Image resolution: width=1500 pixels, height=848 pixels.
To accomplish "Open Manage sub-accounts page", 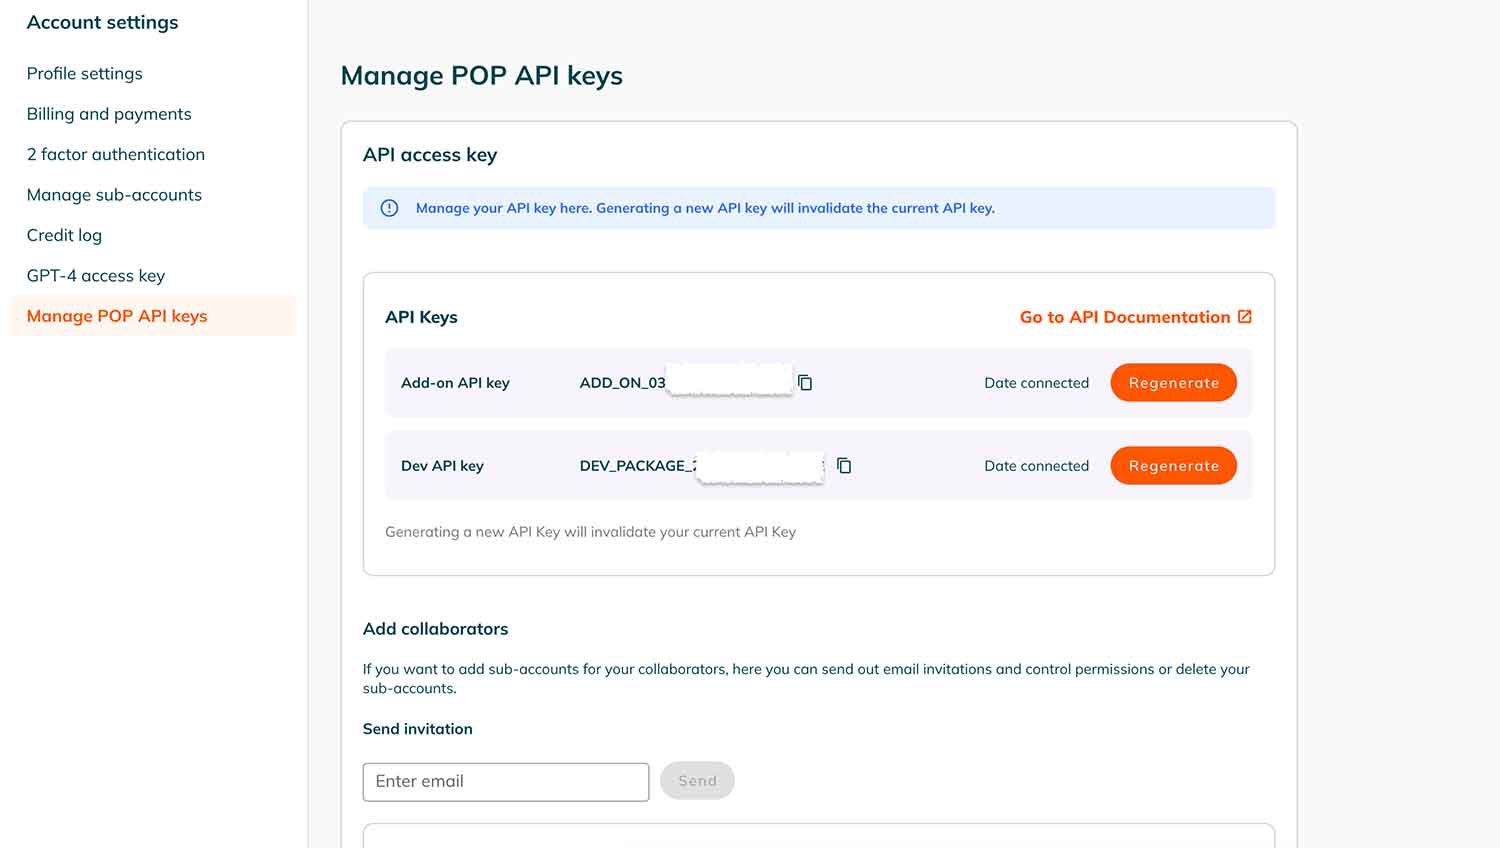I will [x=114, y=195].
